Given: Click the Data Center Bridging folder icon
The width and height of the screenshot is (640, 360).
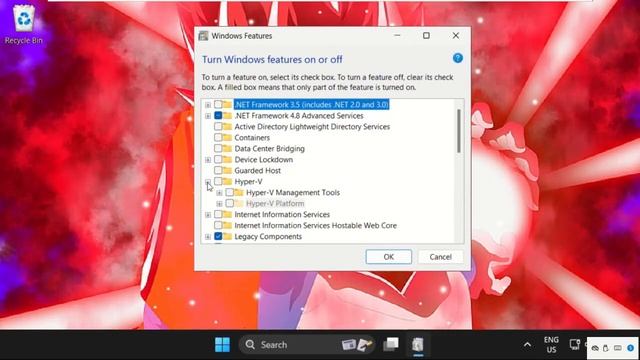Looking at the screenshot, I should [227, 149].
